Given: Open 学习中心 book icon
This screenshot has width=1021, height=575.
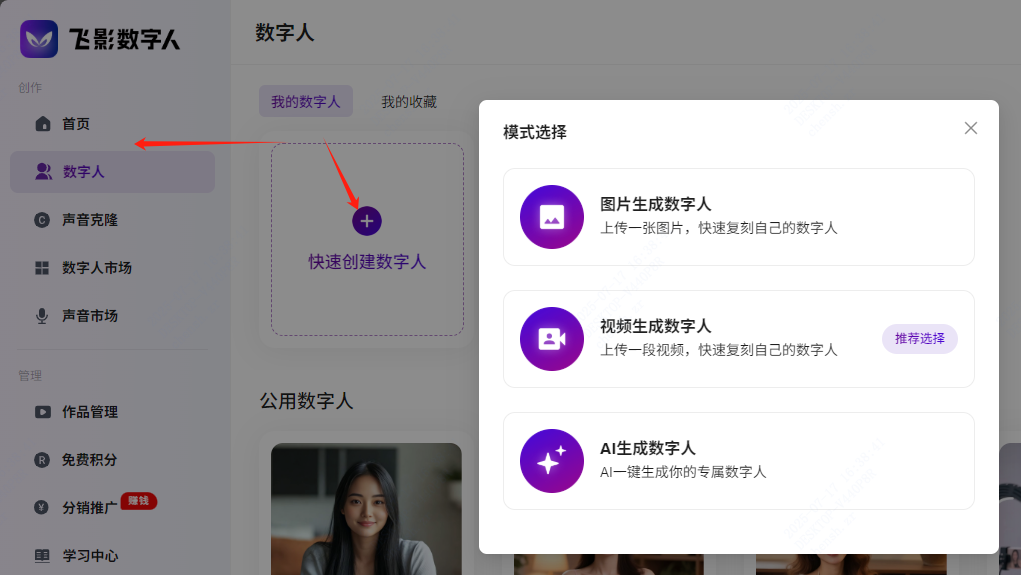Looking at the screenshot, I should pos(42,555).
